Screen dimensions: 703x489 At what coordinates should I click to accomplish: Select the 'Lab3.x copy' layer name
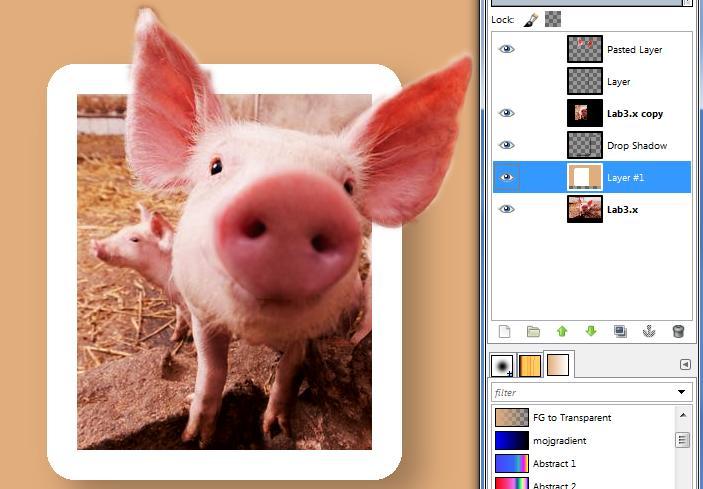click(635, 114)
